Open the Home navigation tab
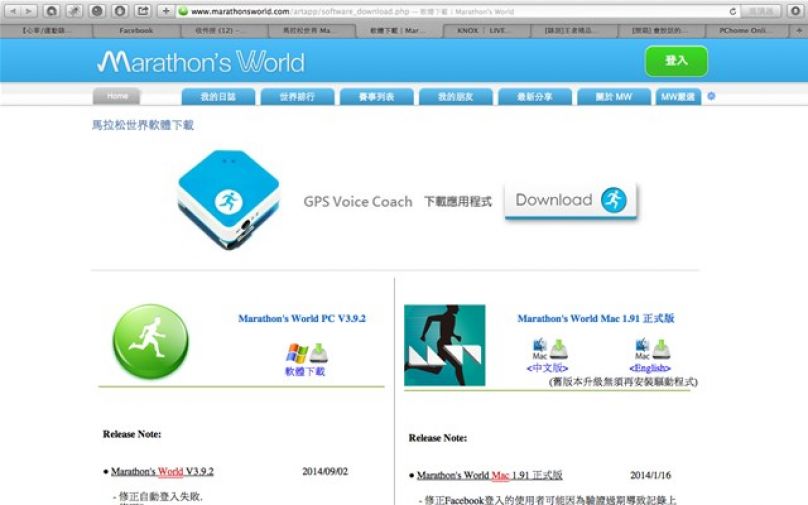This screenshot has width=808, height=505. pos(117,96)
